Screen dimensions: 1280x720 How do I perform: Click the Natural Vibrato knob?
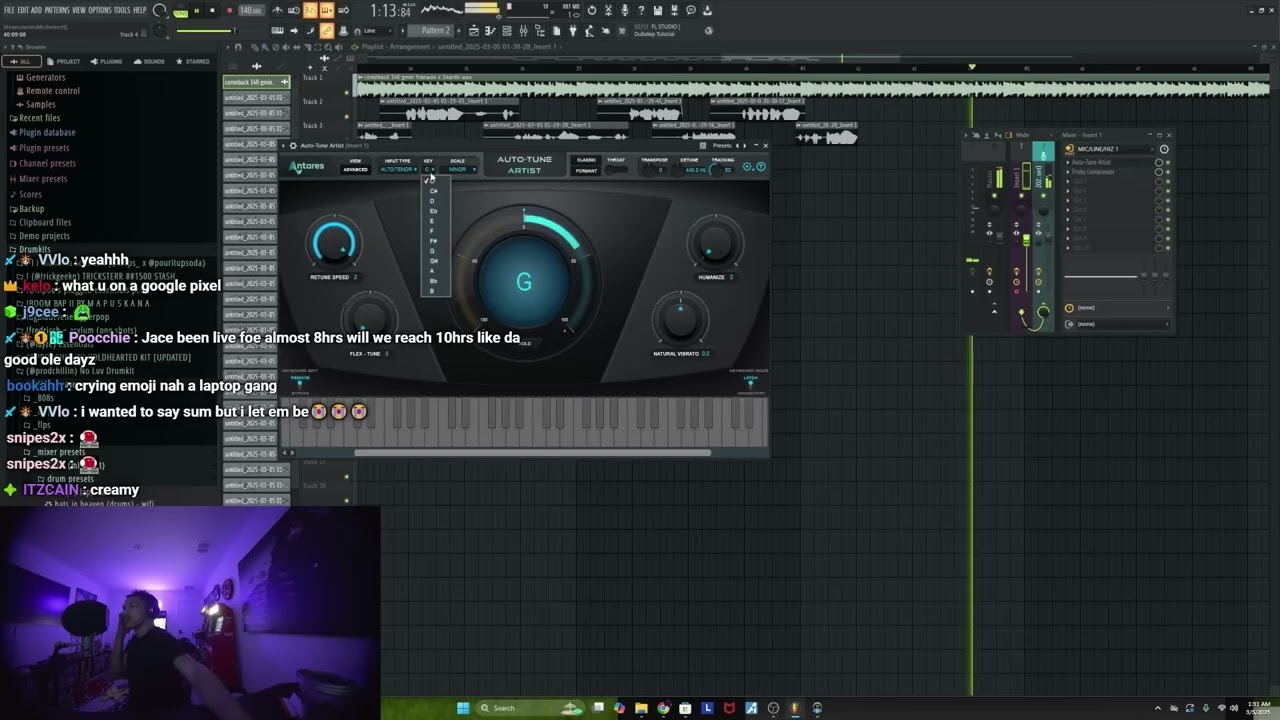pyautogui.click(x=680, y=320)
